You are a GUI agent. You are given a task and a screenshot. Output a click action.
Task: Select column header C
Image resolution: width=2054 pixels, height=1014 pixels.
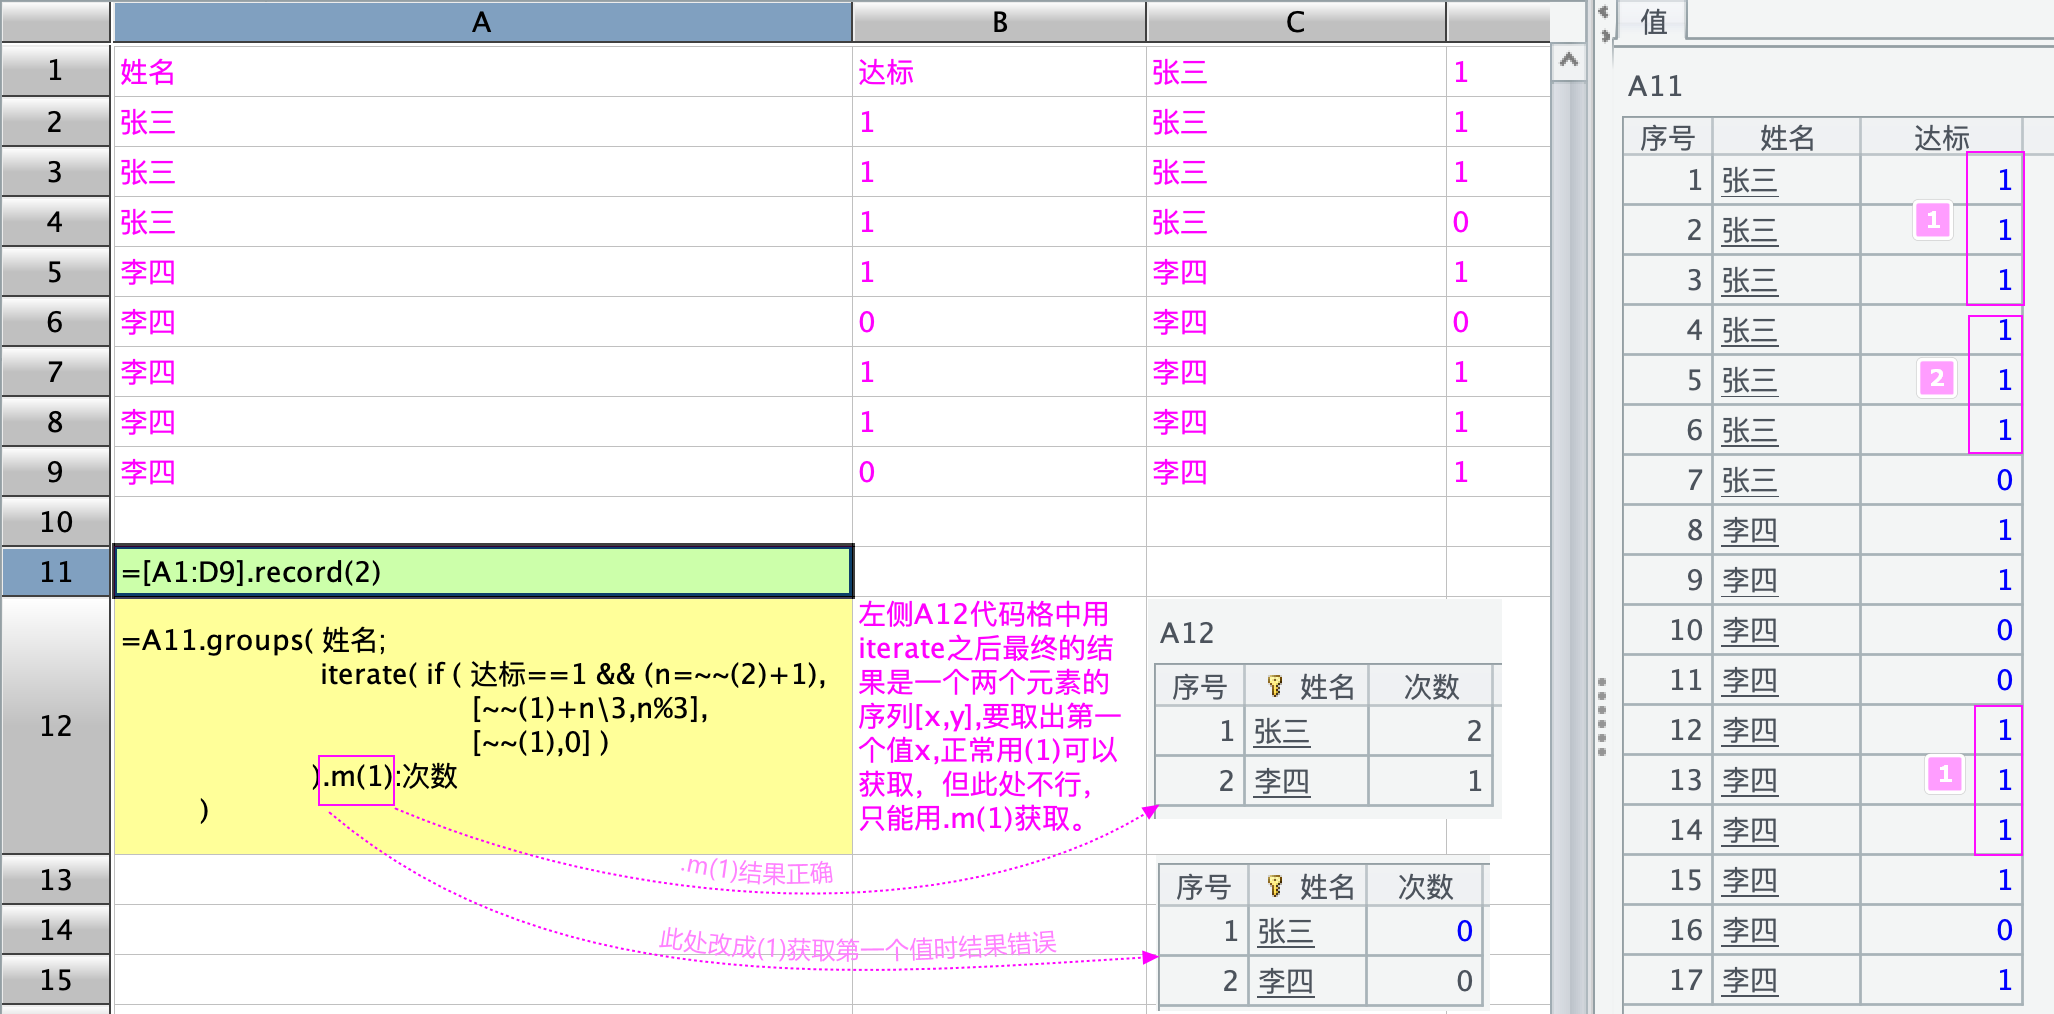click(1295, 22)
